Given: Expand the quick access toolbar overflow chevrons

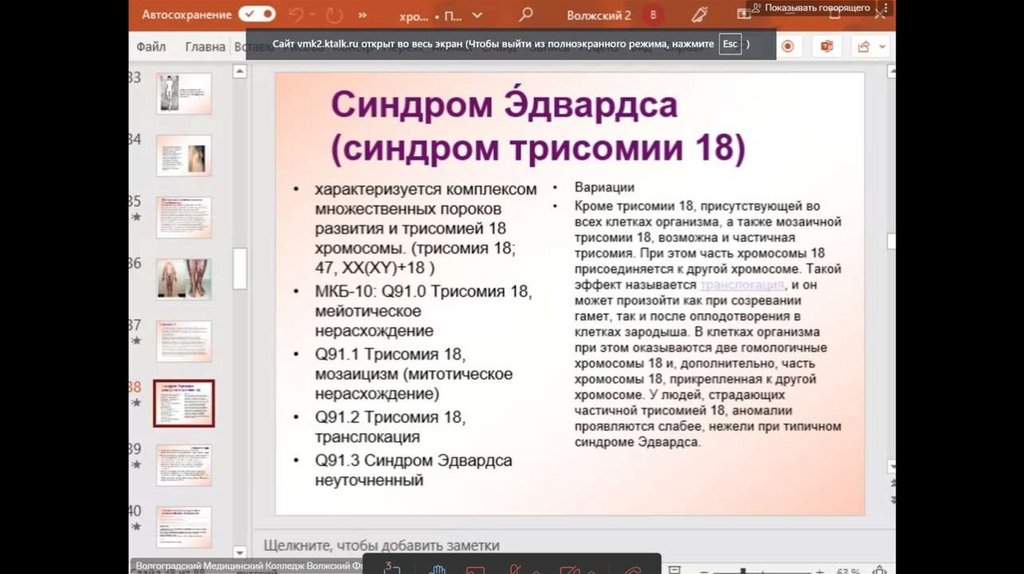Looking at the screenshot, I should click(x=361, y=16).
